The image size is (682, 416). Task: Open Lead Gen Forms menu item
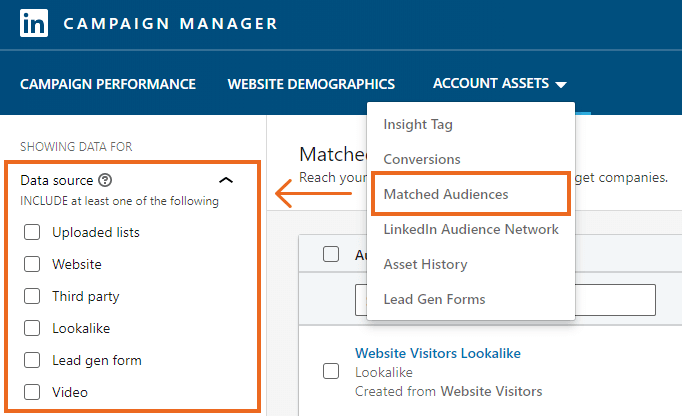coord(434,299)
